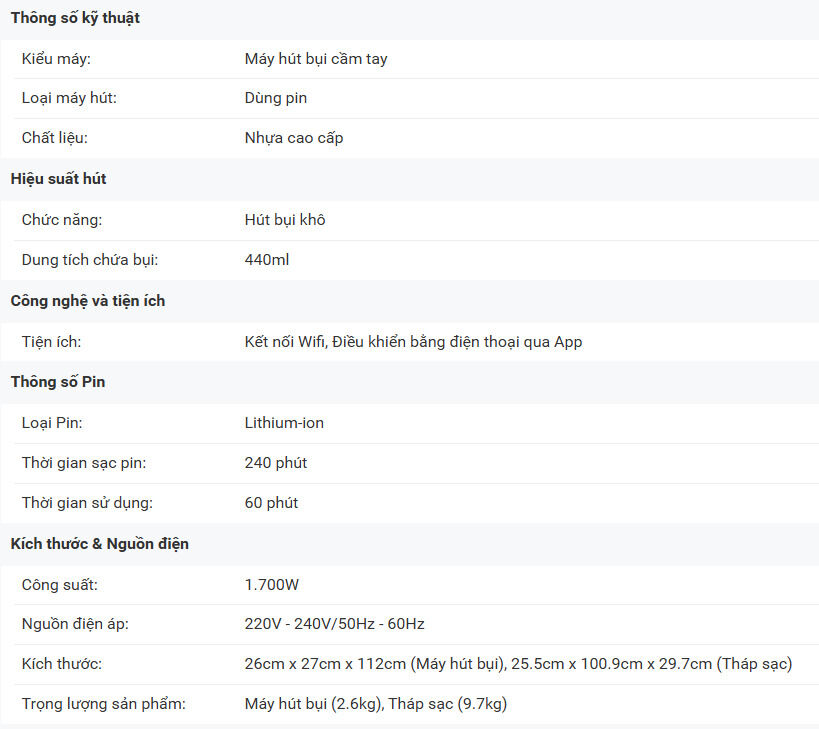Click the Thông số kỹ thuật section header

(75, 18)
